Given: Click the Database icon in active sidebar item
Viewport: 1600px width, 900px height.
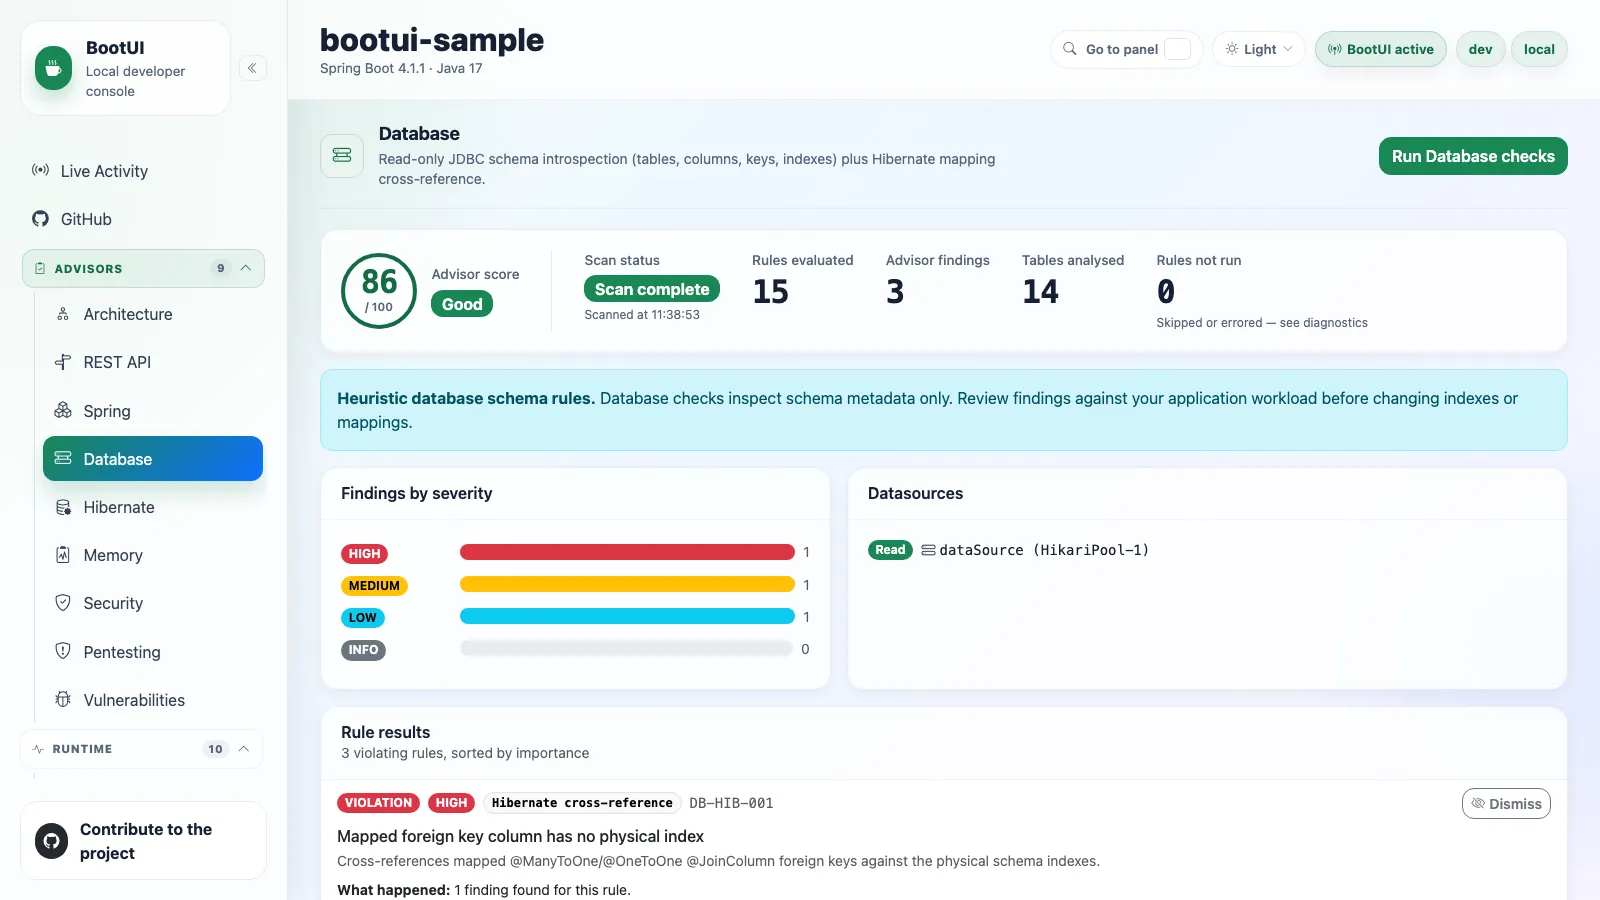Looking at the screenshot, I should point(63,458).
